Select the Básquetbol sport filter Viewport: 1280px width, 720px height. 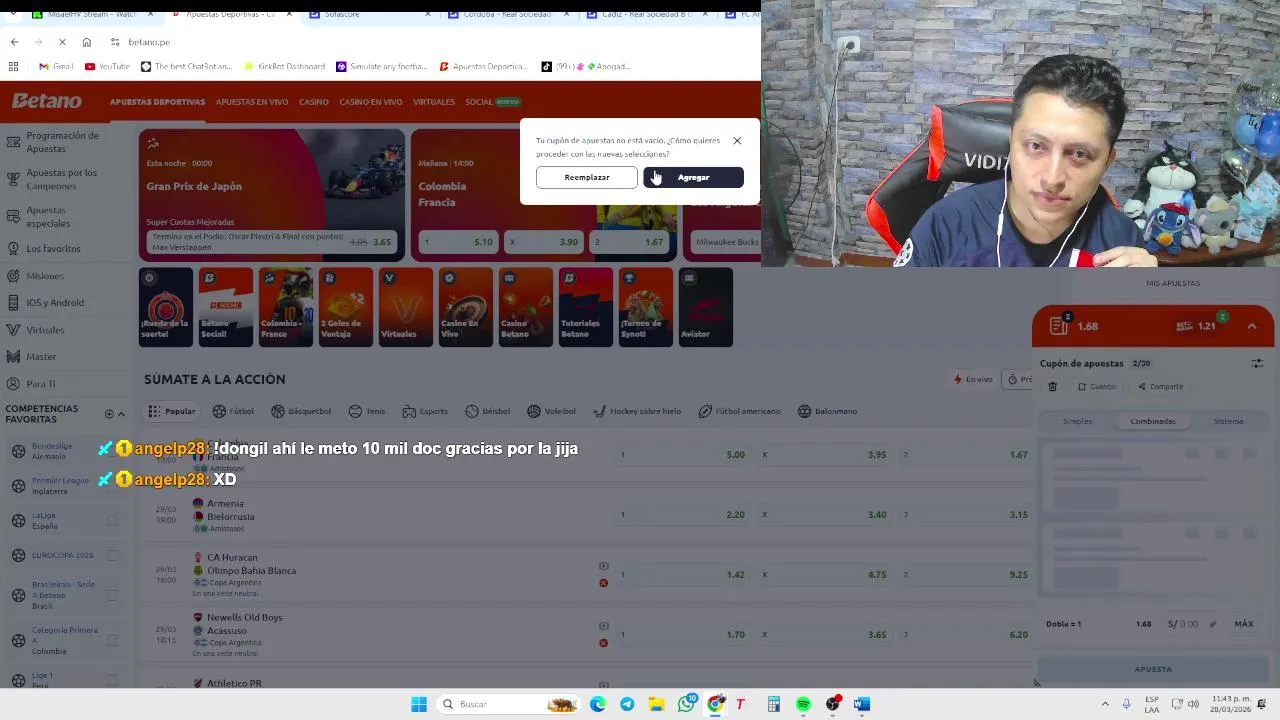point(300,411)
